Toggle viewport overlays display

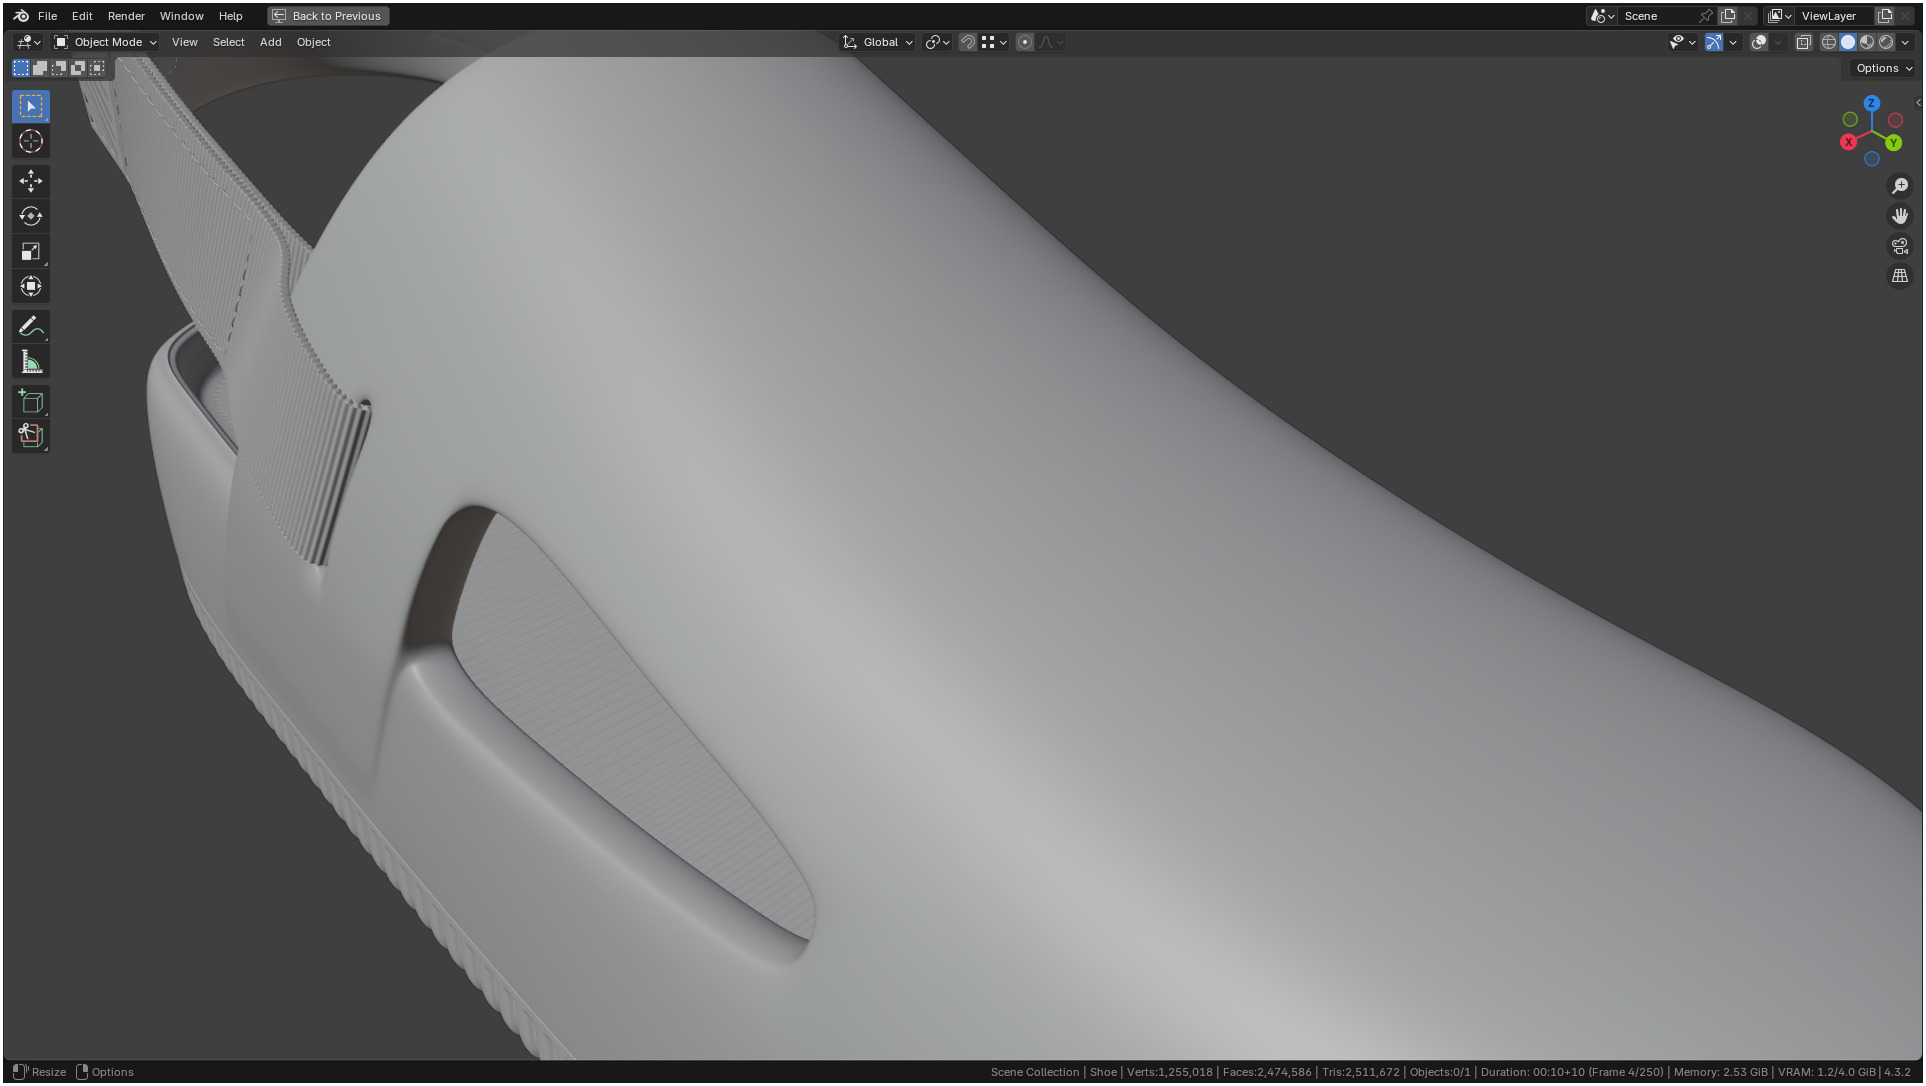1759,42
